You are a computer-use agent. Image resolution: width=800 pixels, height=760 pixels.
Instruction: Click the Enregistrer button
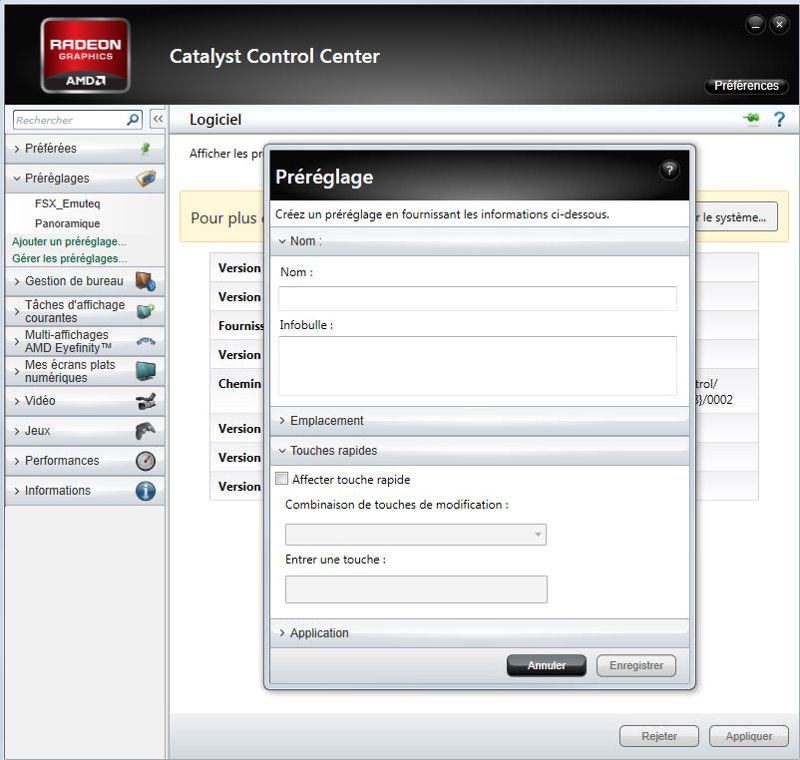(x=636, y=665)
